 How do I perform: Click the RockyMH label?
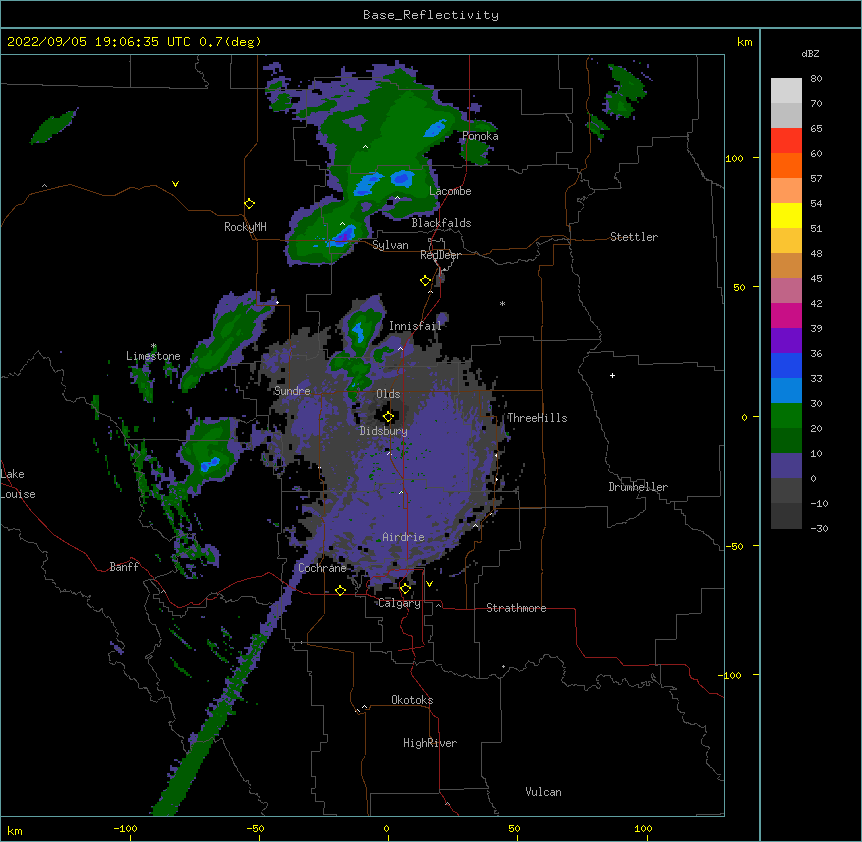pos(245,226)
